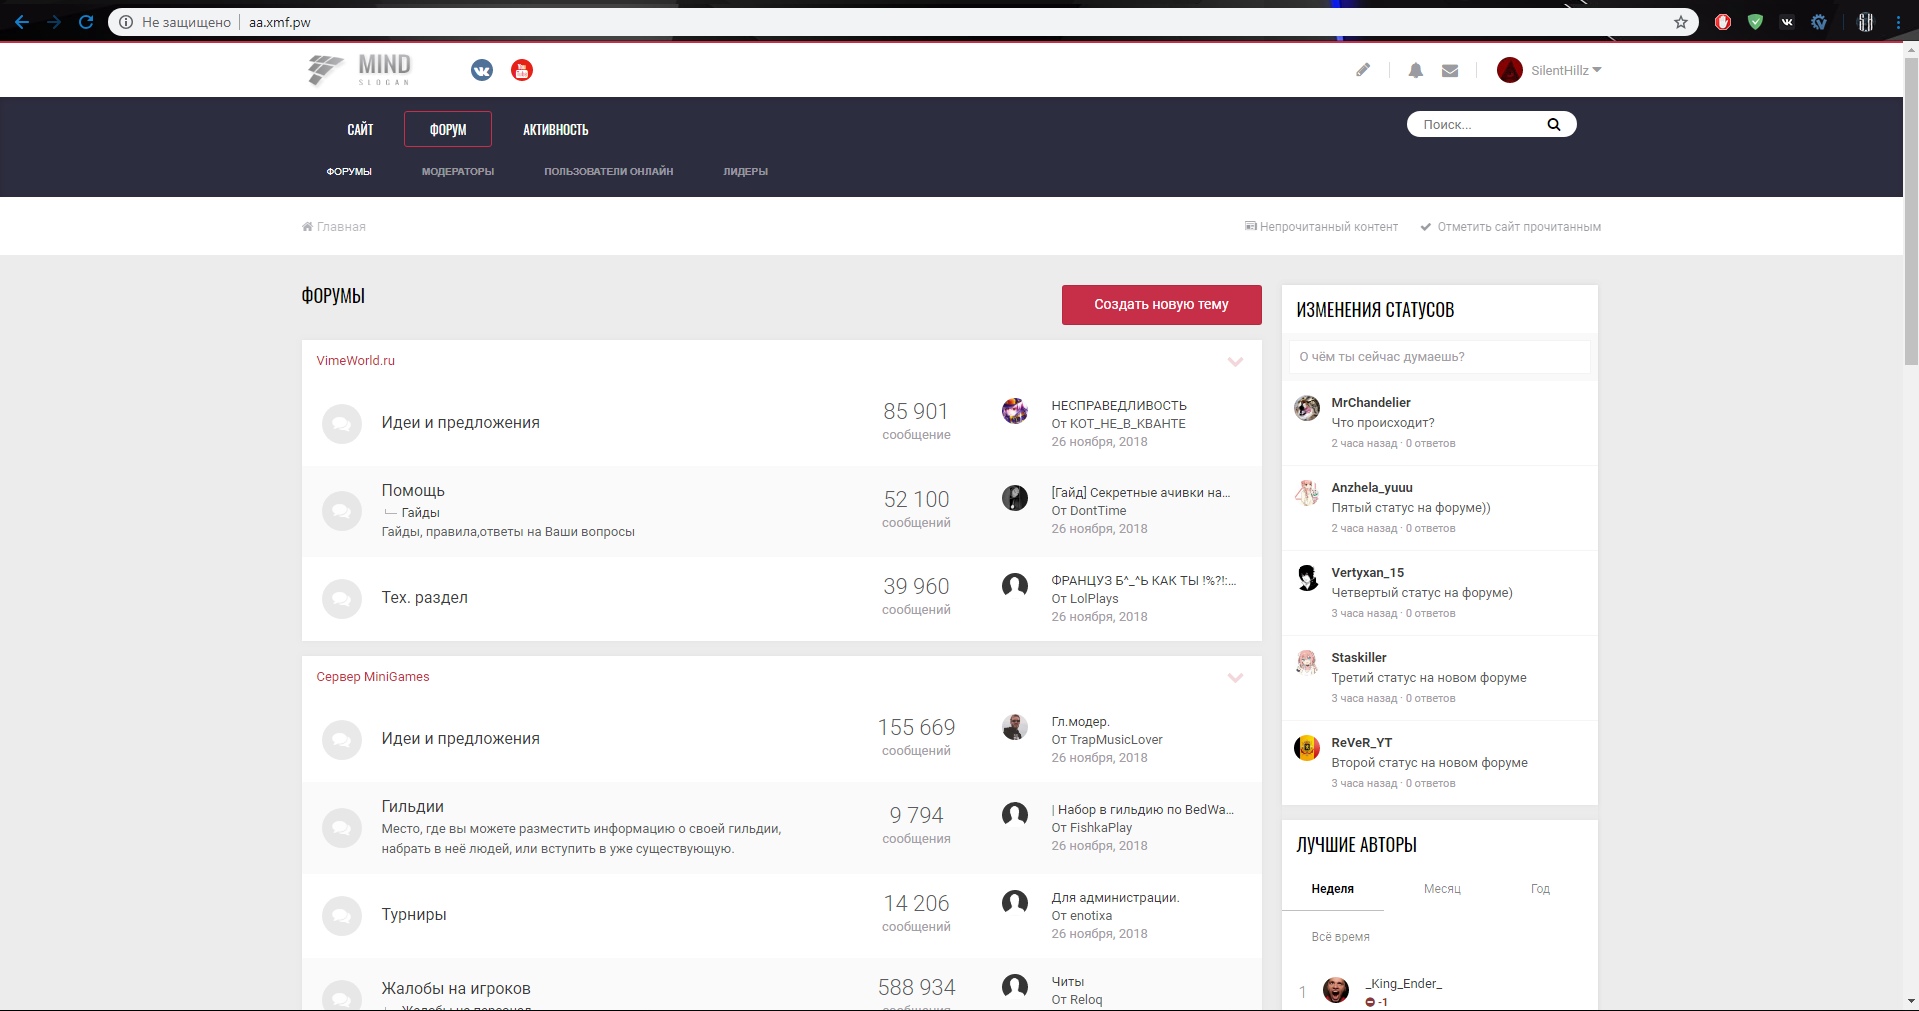This screenshot has width=1919, height=1011.
Task: Open the messages envelope icon
Action: [x=1450, y=70]
